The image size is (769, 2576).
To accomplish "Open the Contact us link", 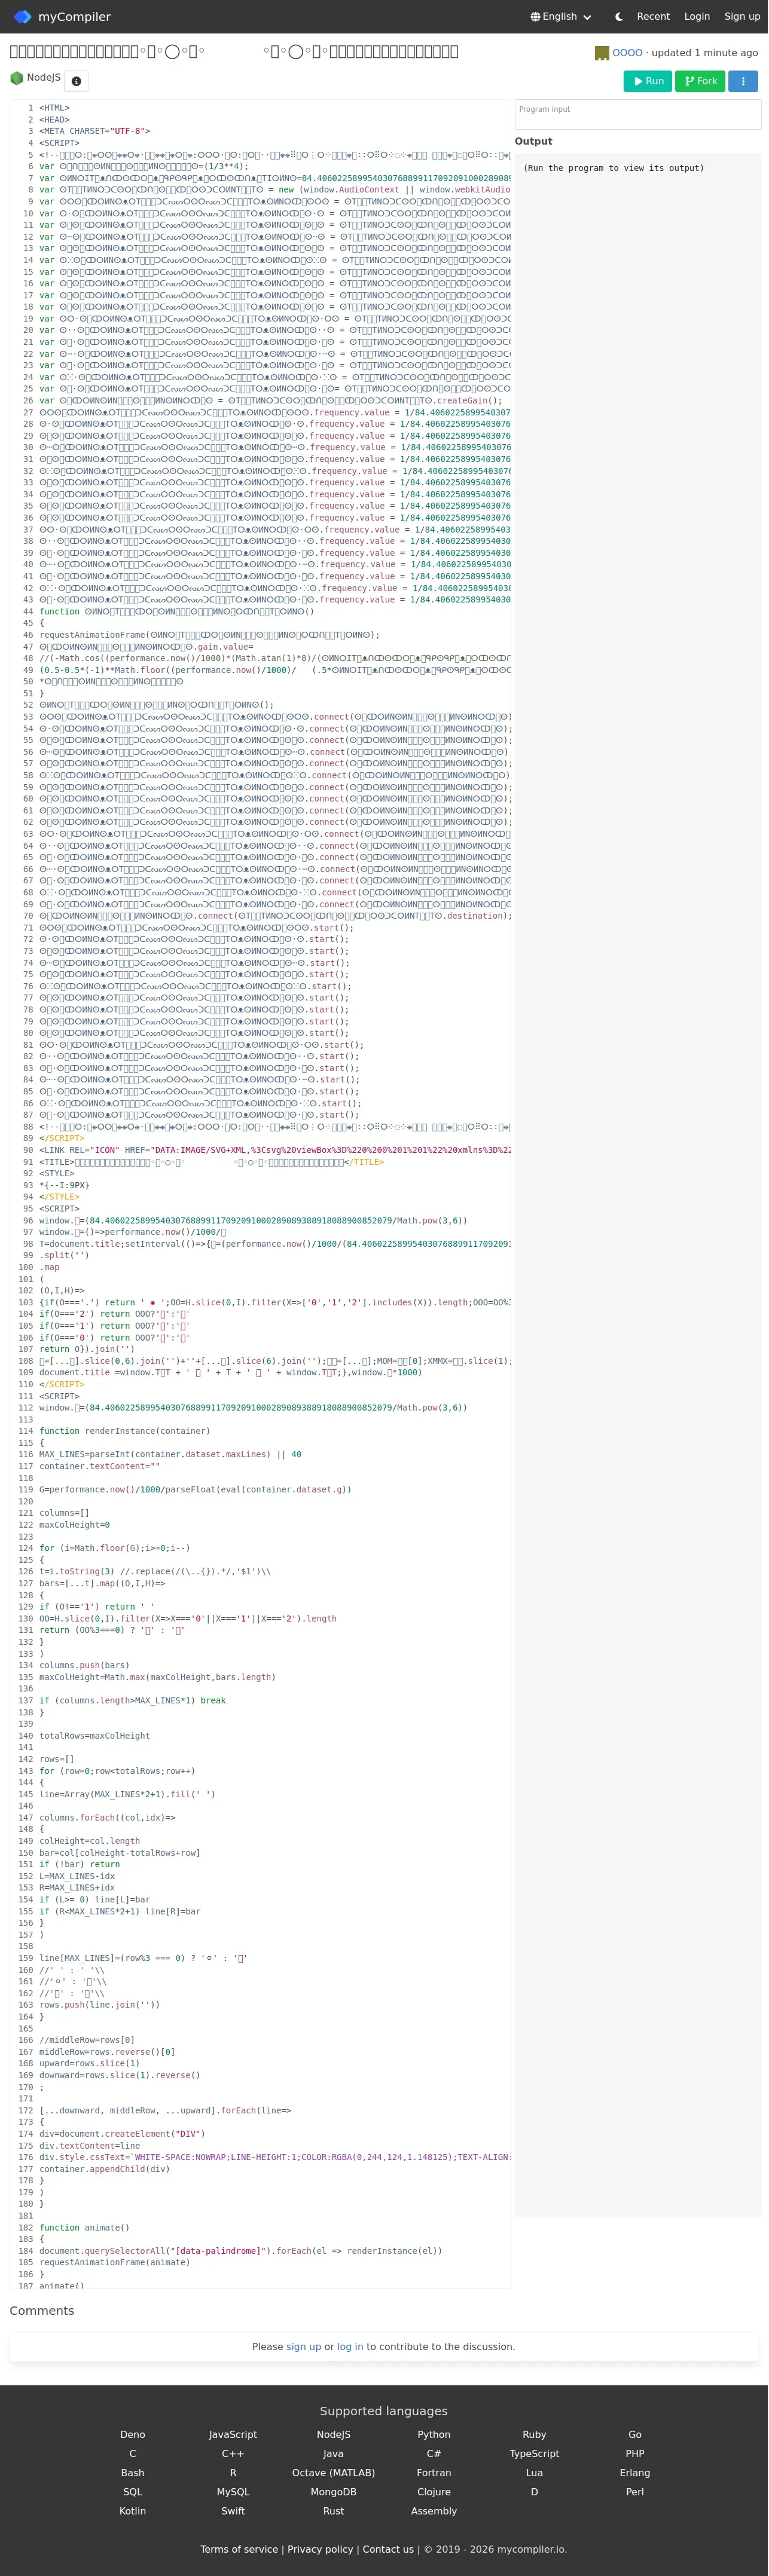I will click(388, 2549).
